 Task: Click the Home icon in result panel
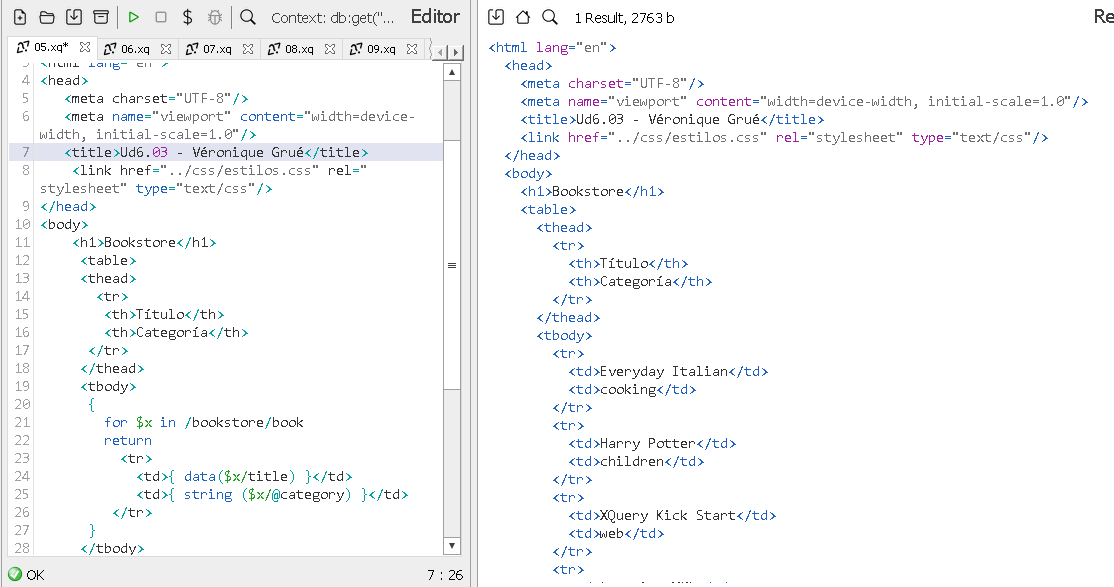click(523, 17)
